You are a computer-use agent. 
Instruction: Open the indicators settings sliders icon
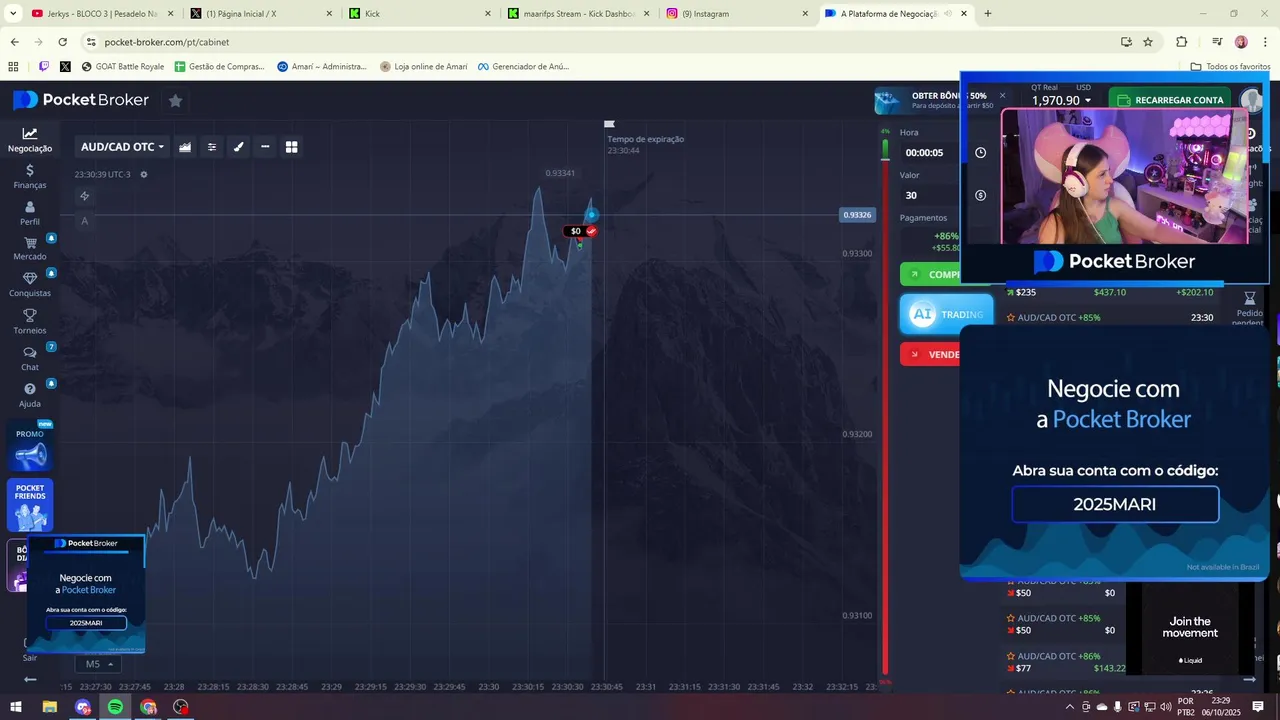tap(212, 147)
